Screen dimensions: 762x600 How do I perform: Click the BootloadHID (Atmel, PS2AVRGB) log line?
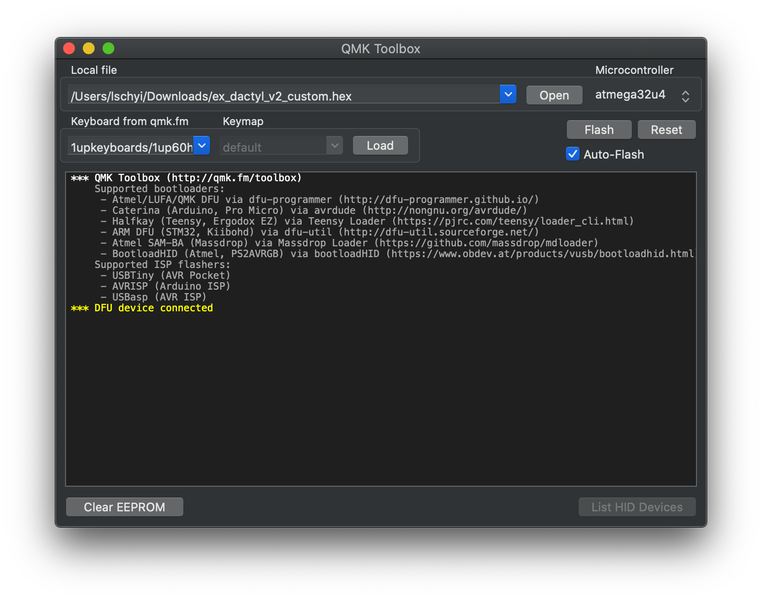point(398,254)
